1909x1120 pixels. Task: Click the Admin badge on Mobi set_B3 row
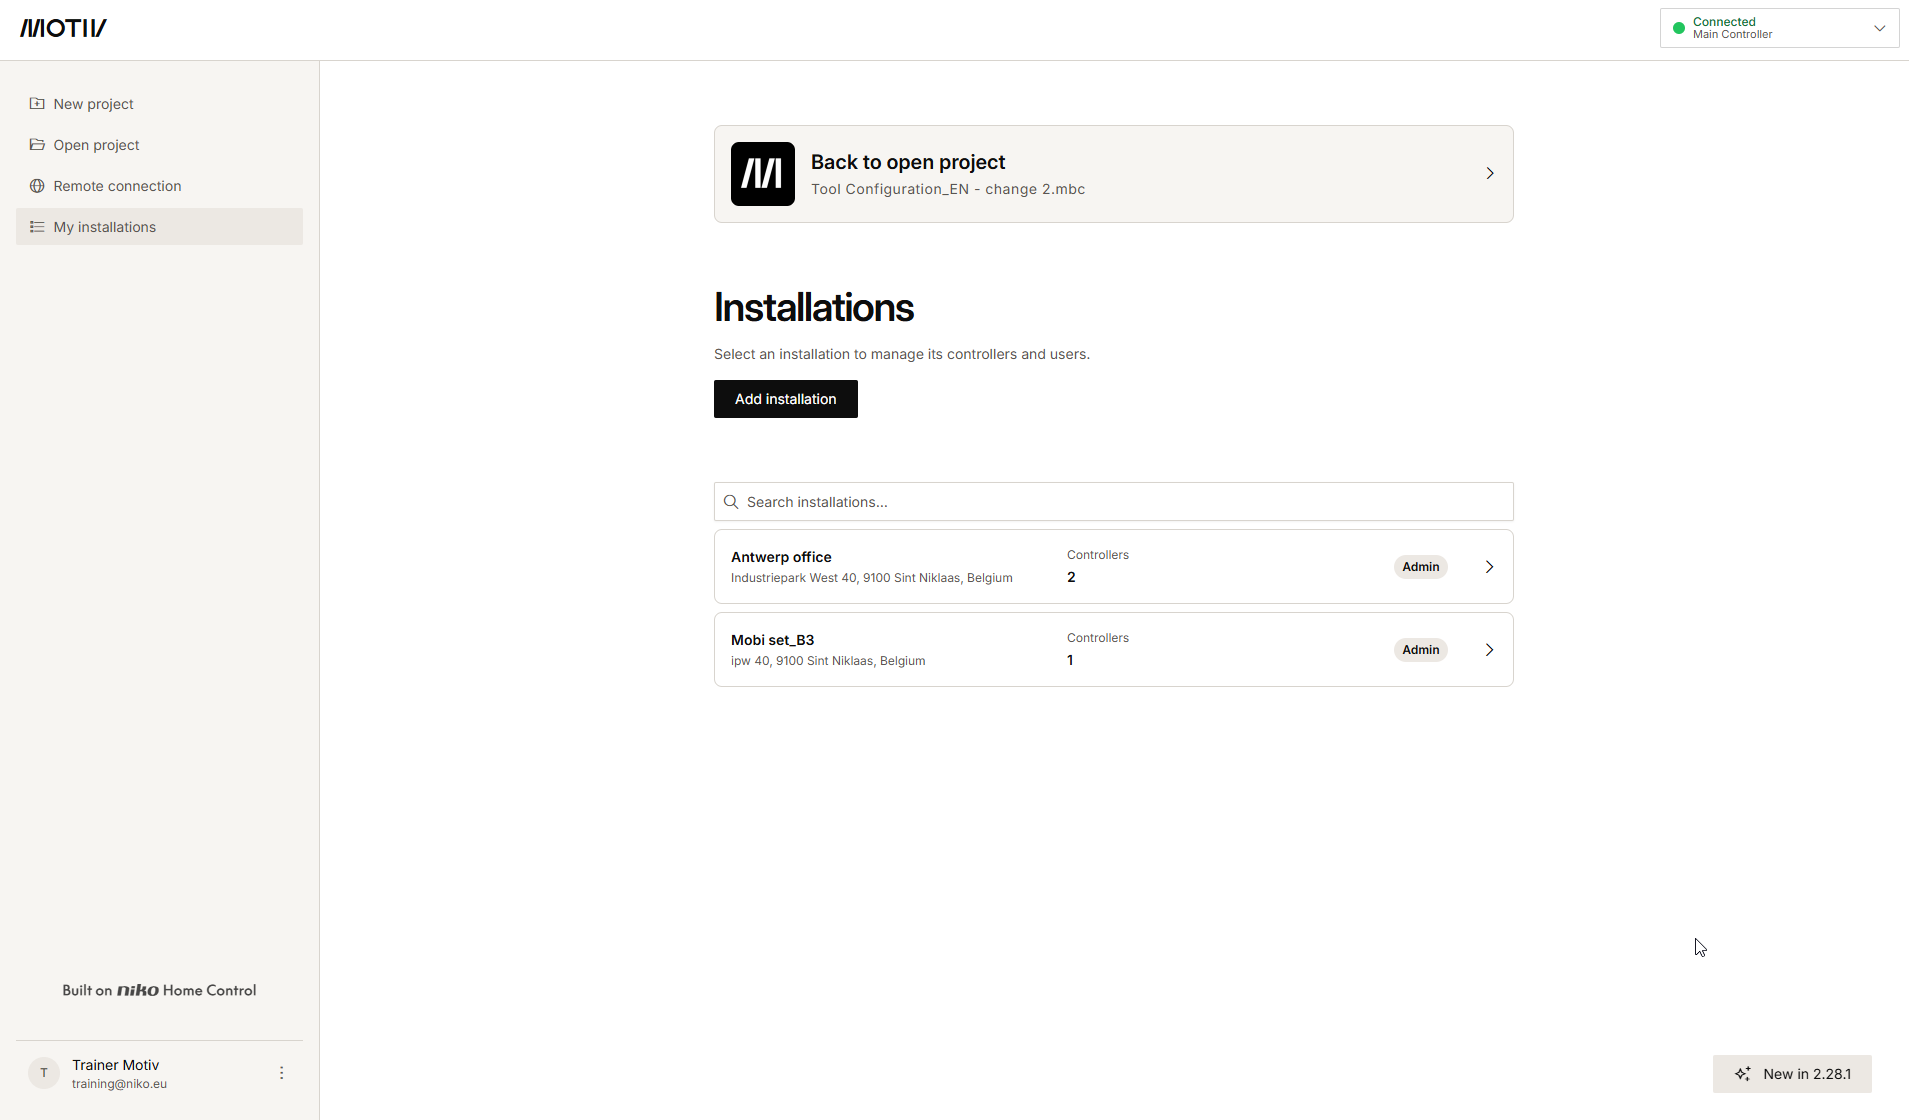pos(1420,650)
